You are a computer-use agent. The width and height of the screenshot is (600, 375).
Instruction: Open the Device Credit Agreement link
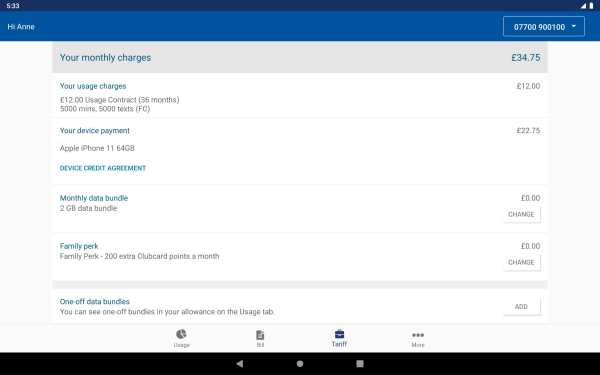103,168
